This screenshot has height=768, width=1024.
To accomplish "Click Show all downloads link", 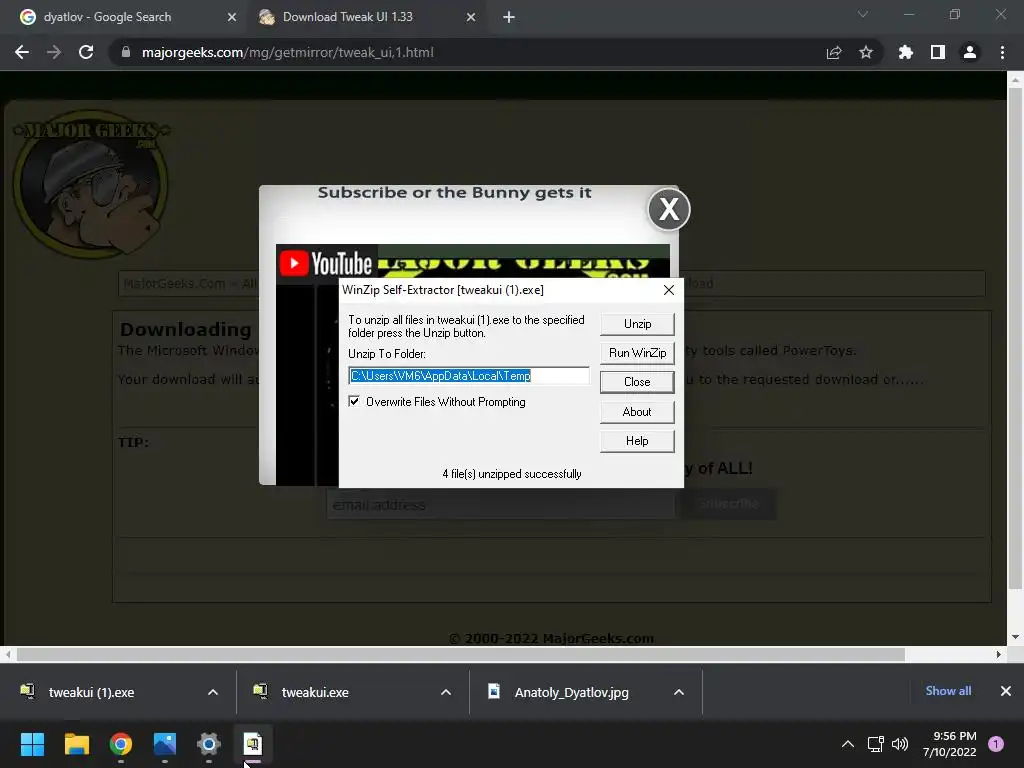I will pyautogui.click(x=948, y=691).
